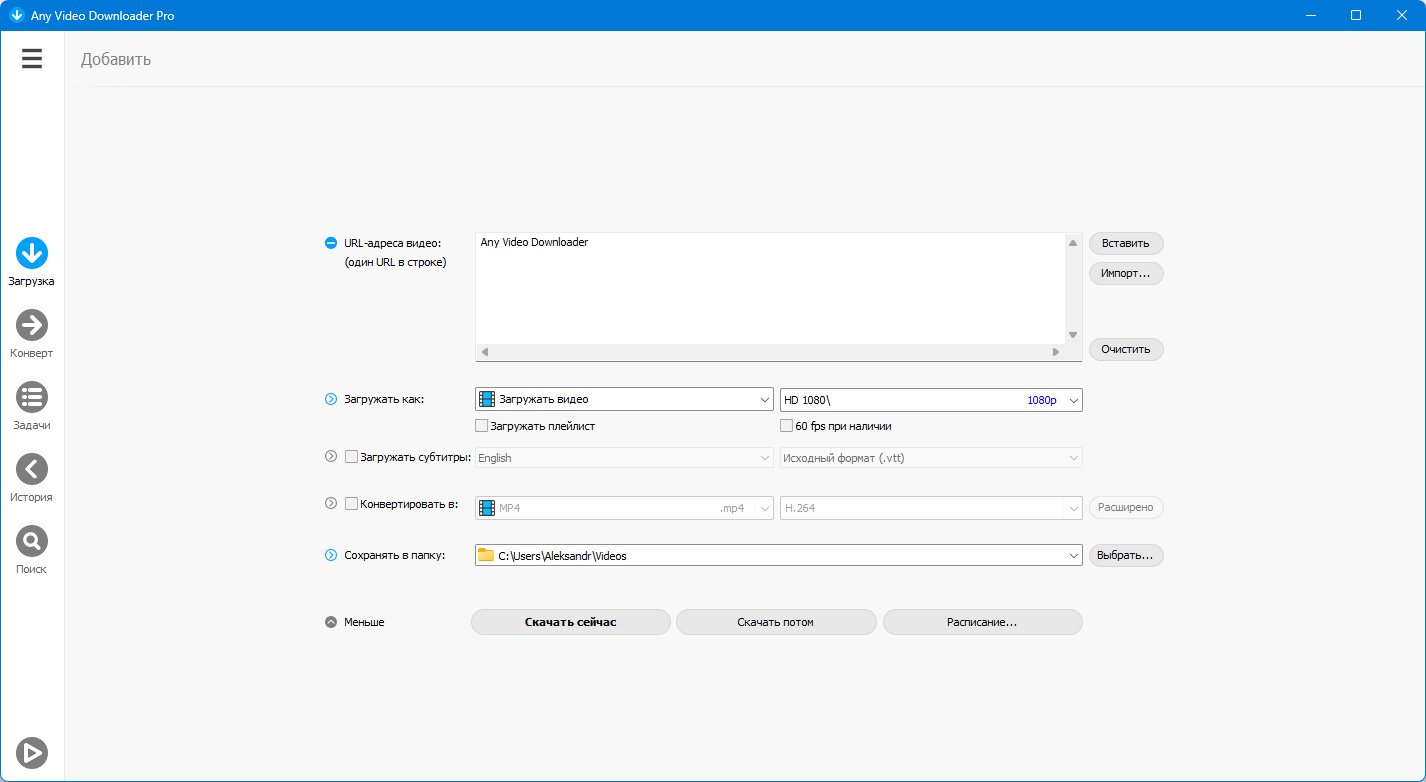This screenshot has width=1426, height=782.
Task: Toggle the 60 fps при наличии checkbox
Action: click(786, 426)
